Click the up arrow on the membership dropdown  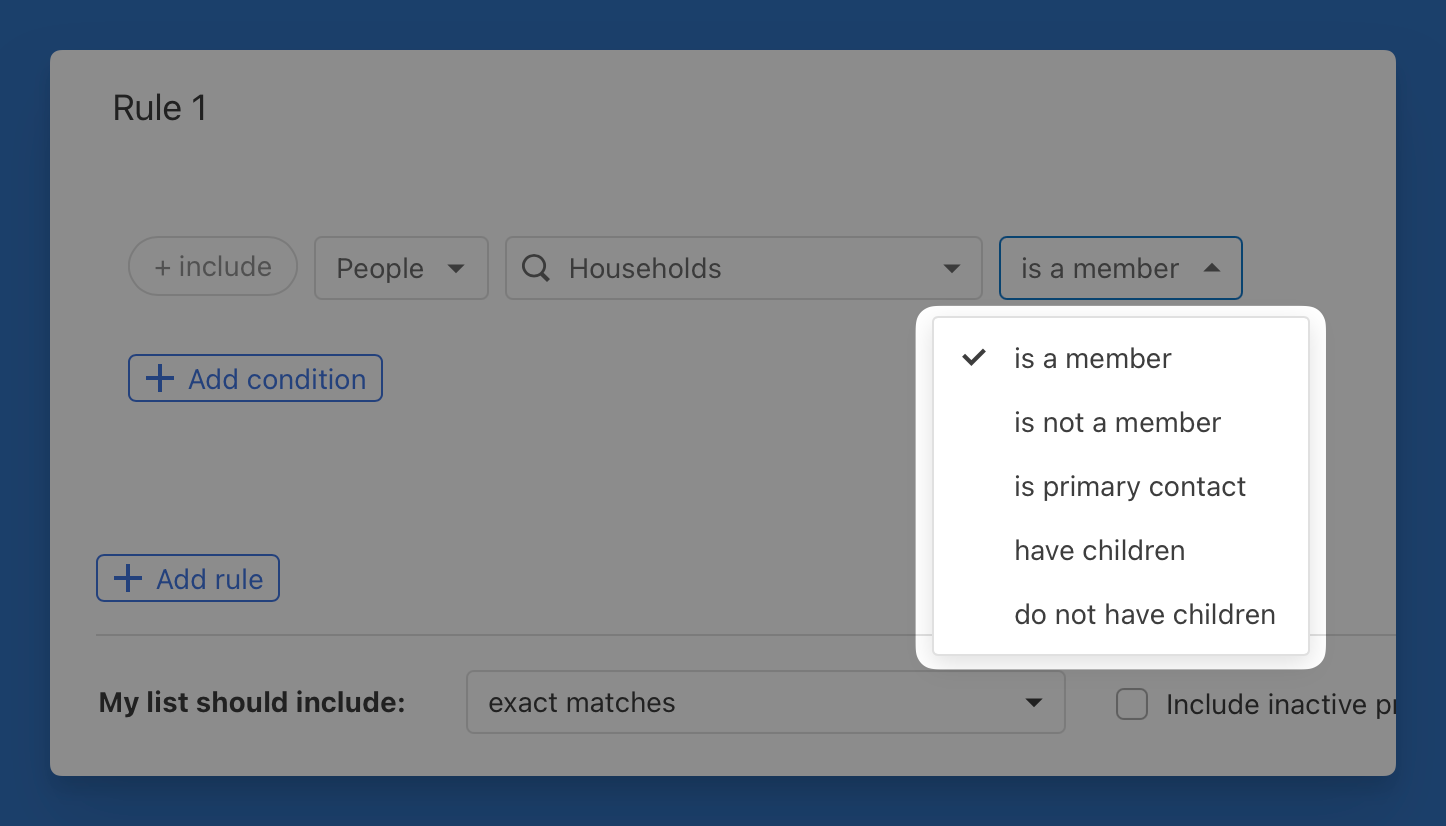pos(1211,268)
